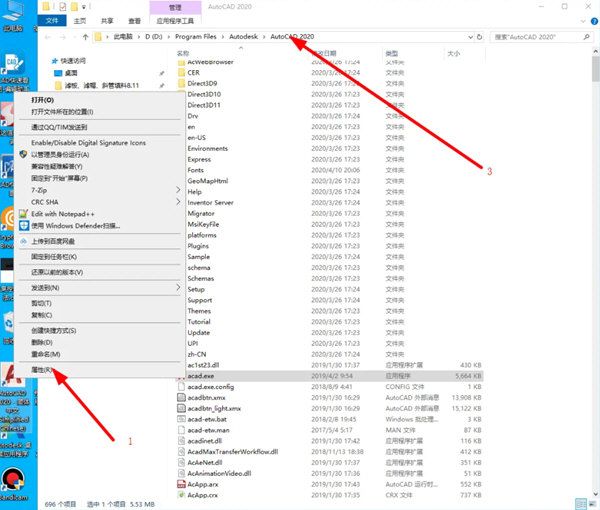This screenshot has height=510, width=600.
Task: Select the acad.exe file row
Action: [x=329, y=376]
